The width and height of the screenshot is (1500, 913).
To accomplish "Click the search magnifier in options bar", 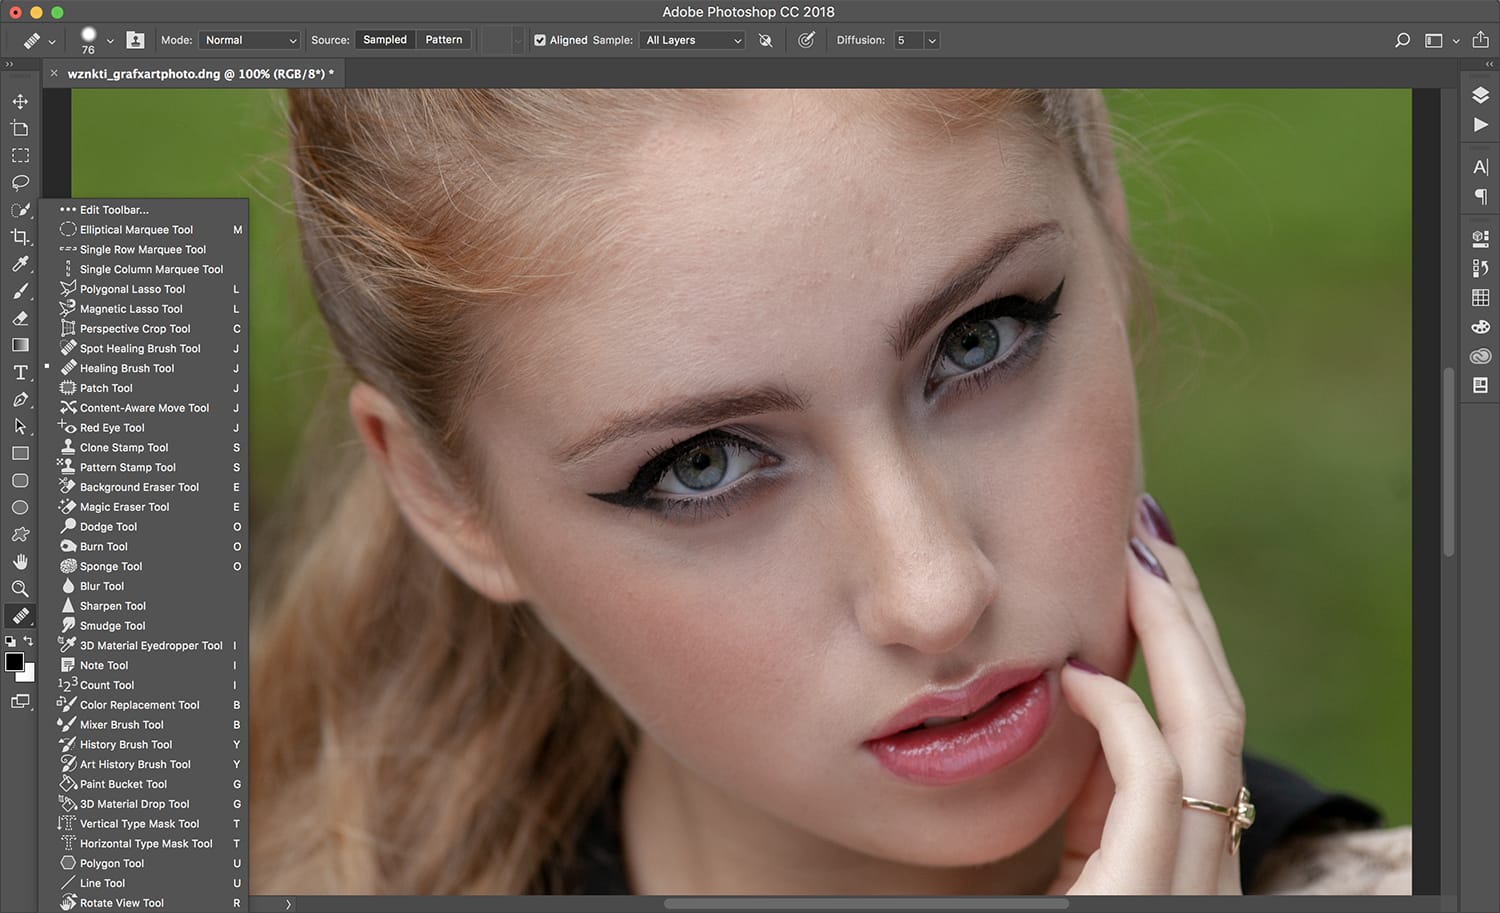I will pos(1402,40).
